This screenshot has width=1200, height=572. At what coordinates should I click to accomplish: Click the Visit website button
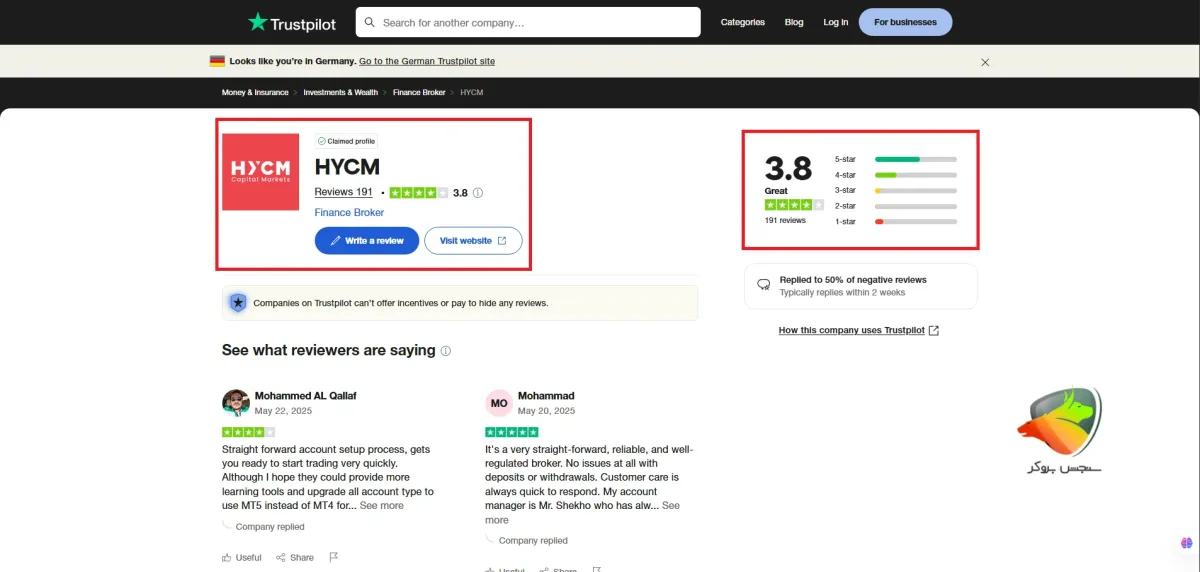[473, 240]
